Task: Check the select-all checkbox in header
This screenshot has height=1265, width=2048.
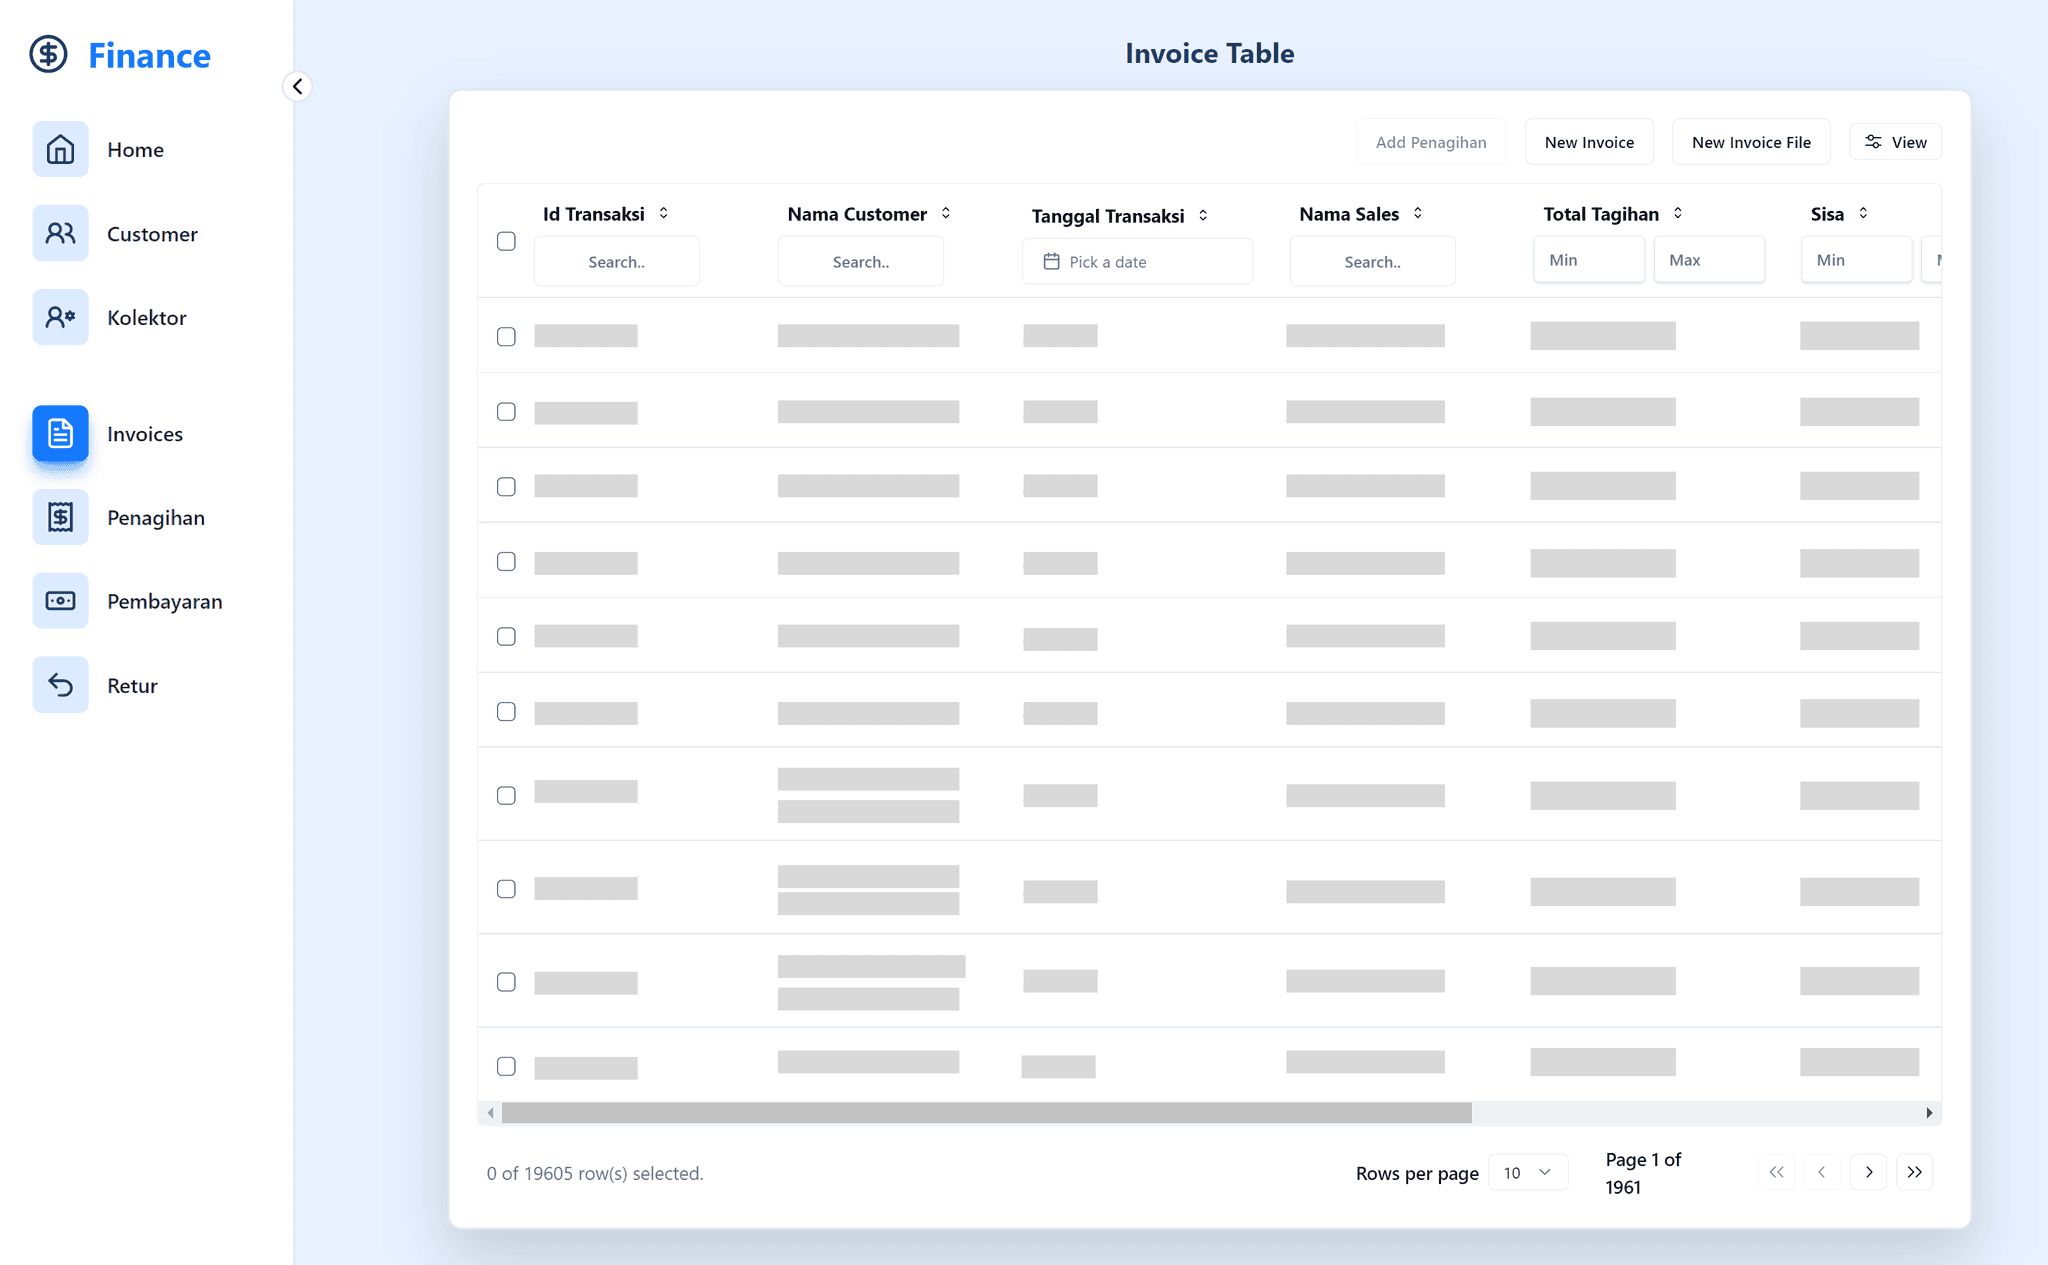Action: [506, 241]
